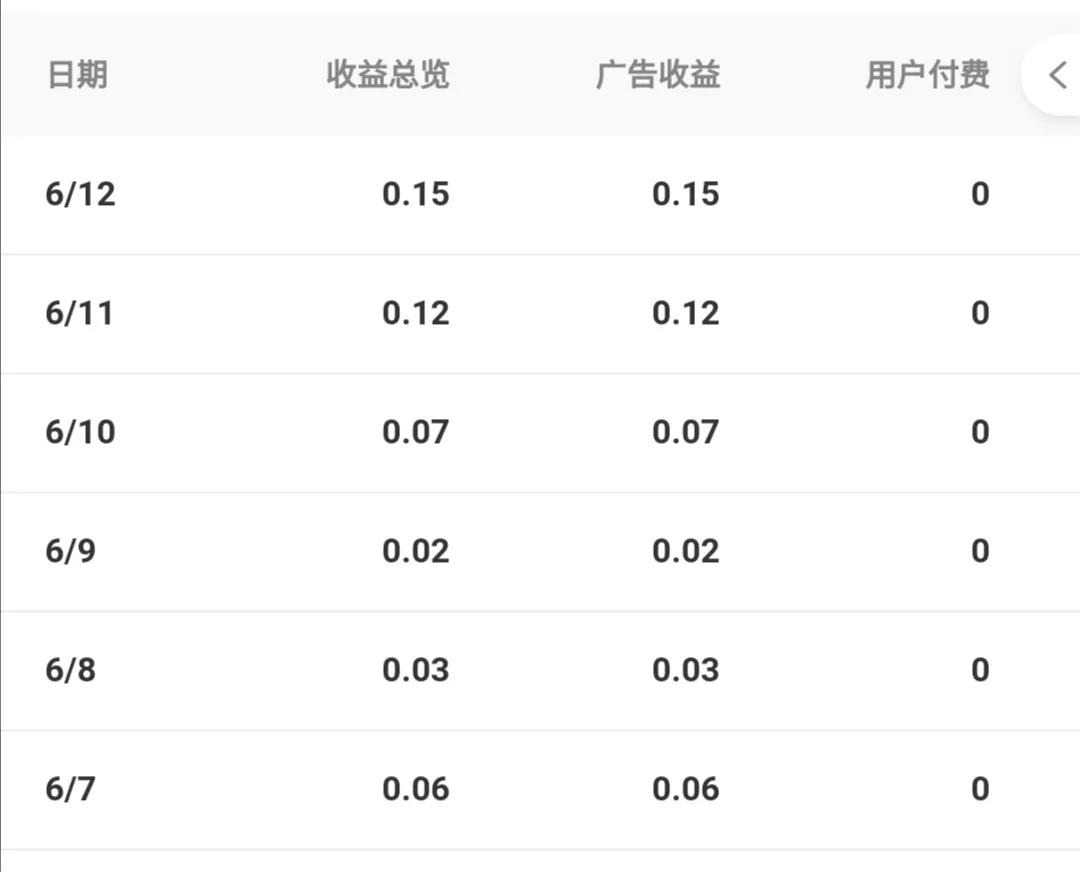Select the 0 payment value for 6/9
Viewport: 1080px width, 872px height.
(x=981, y=551)
